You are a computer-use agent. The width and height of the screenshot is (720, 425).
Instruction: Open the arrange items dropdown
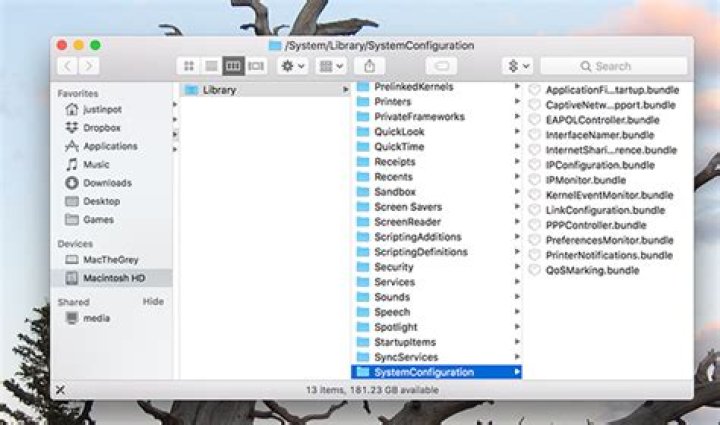coord(331,66)
